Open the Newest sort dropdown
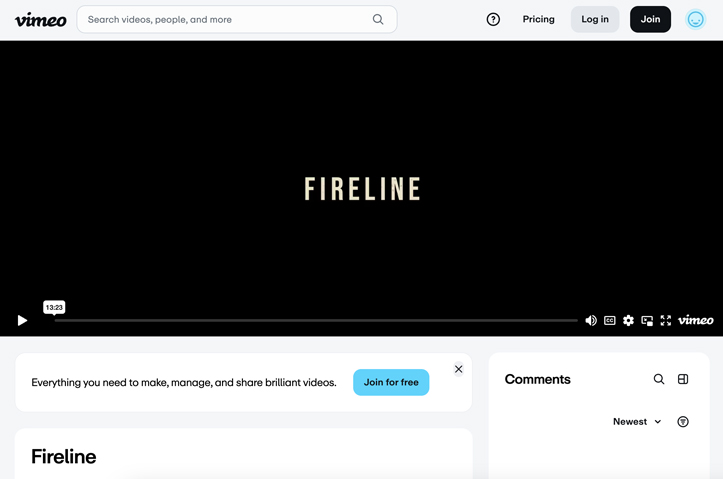723x479 pixels. pyautogui.click(x=637, y=421)
